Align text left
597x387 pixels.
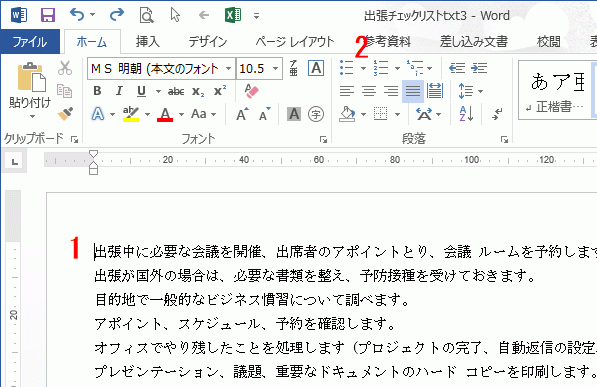coord(347,91)
